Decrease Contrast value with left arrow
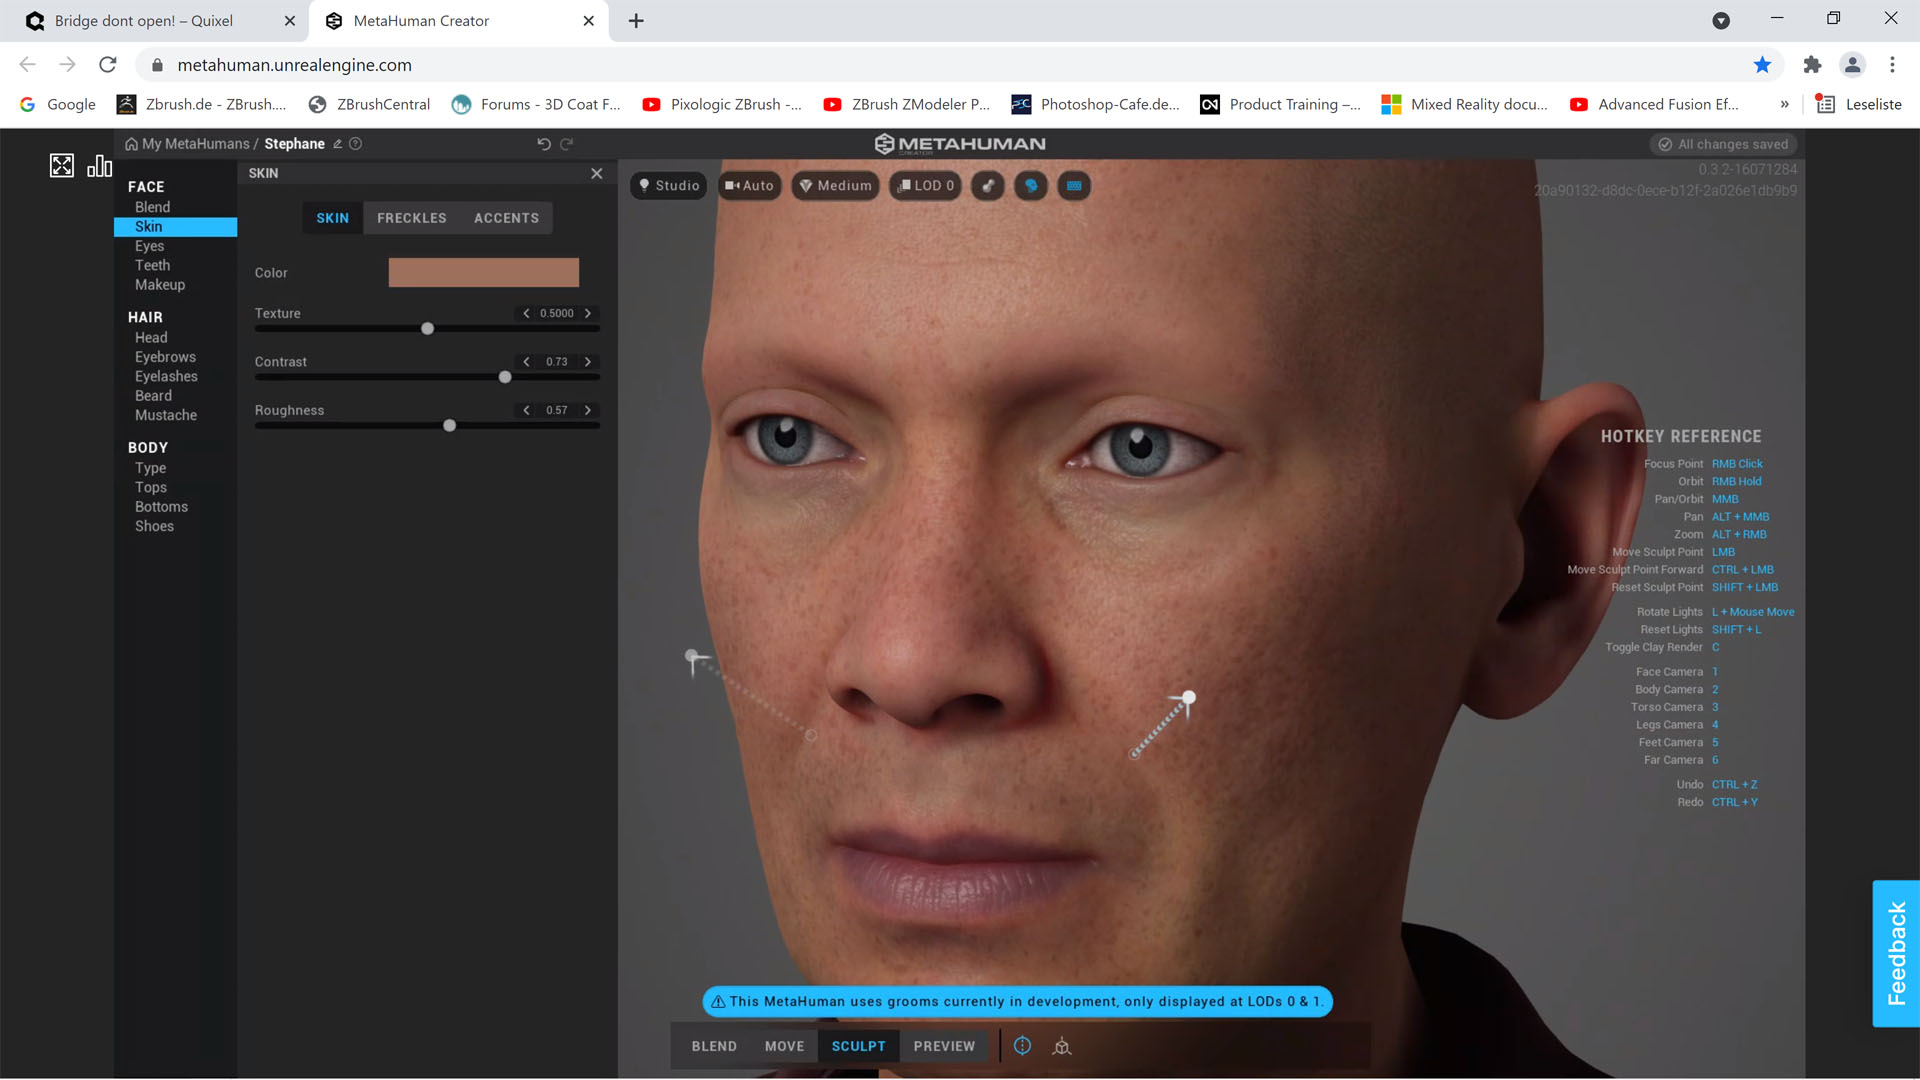Image resolution: width=1920 pixels, height=1080 pixels. 526,362
